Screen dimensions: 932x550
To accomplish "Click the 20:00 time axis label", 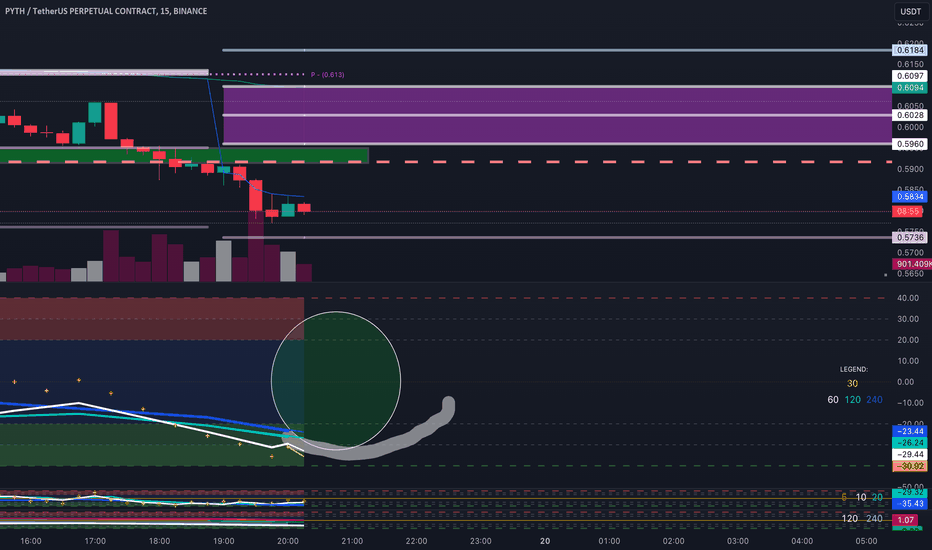I will pos(288,541).
